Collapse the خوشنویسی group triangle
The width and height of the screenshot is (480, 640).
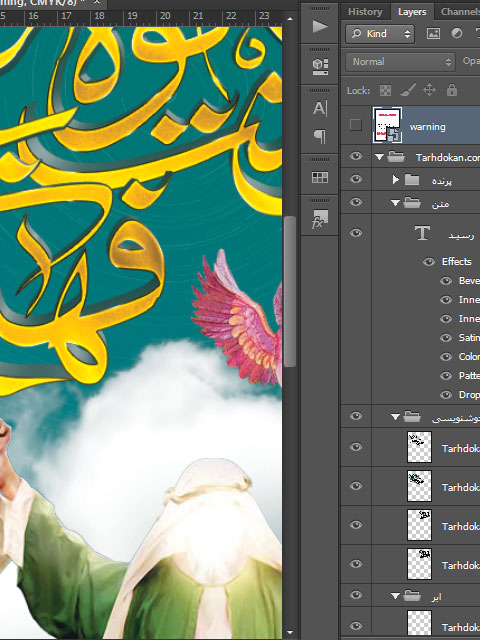pyautogui.click(x=395, y=417)
